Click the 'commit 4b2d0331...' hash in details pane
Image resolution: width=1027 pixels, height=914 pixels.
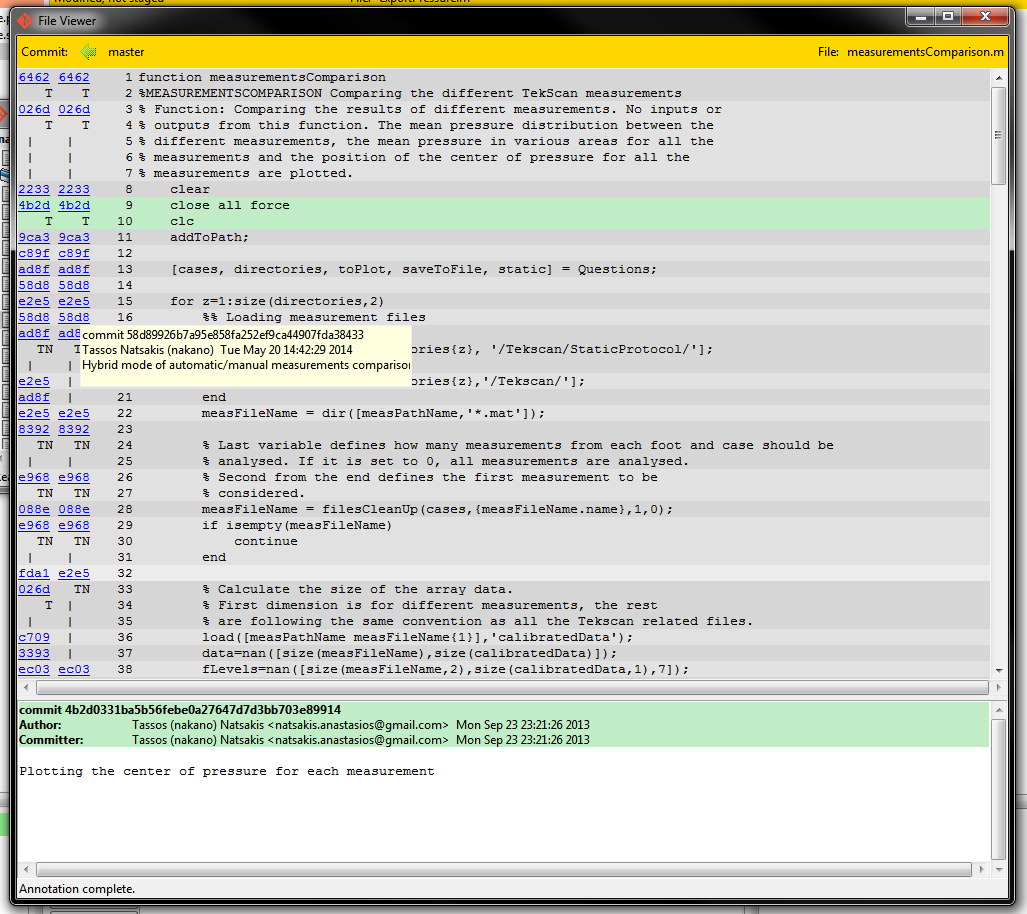(x=180, y=710)
